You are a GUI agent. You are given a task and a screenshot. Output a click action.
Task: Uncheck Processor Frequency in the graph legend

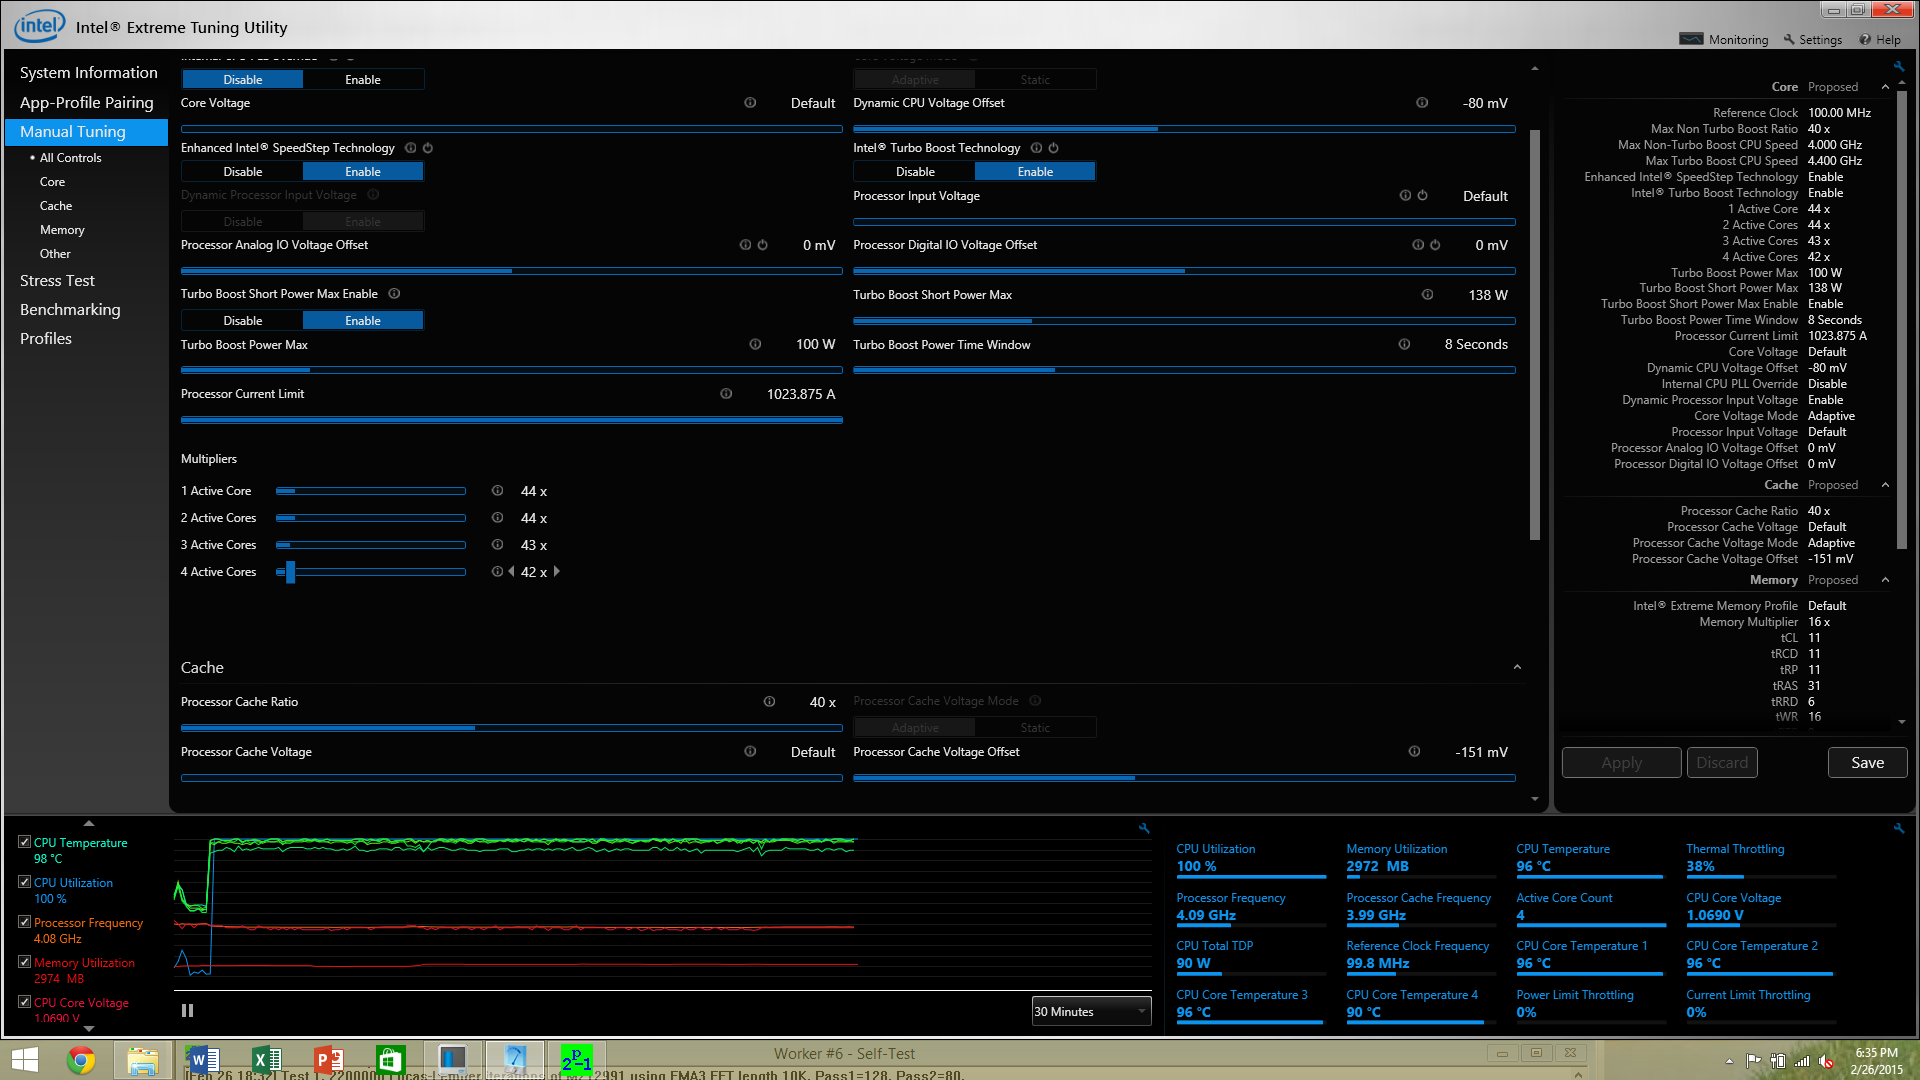click(x=24, y=922)
